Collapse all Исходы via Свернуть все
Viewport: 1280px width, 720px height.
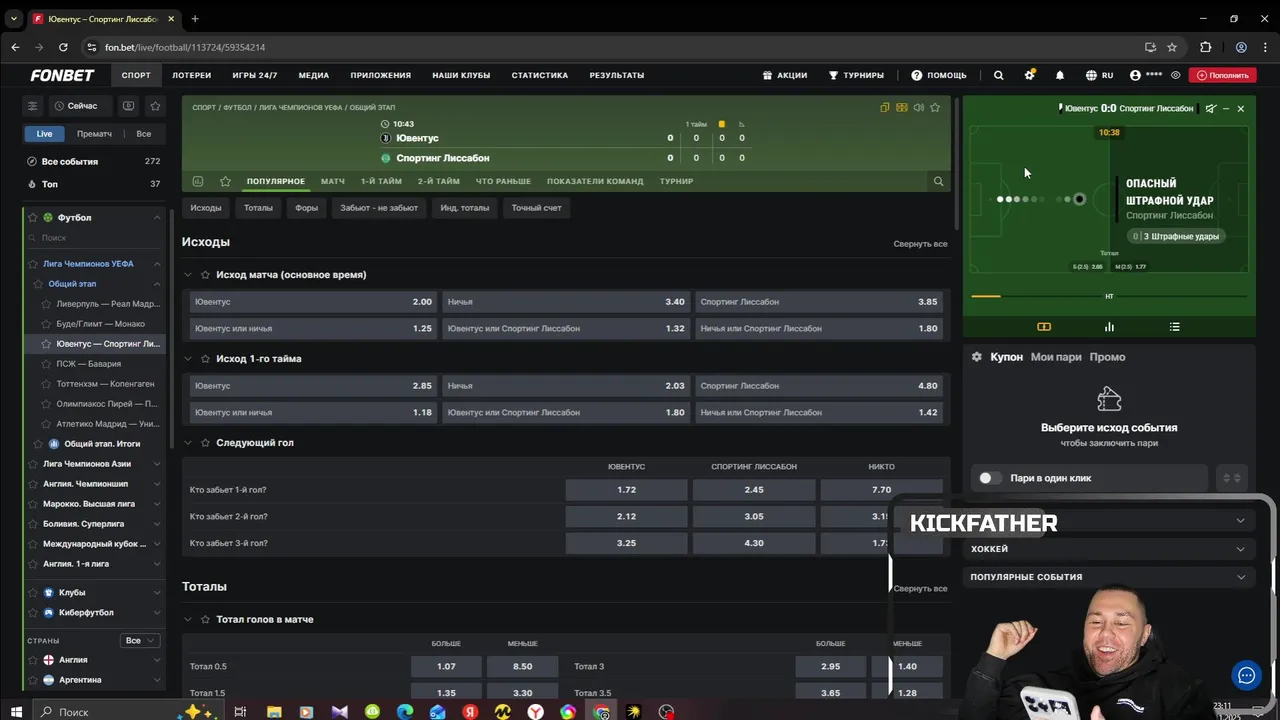tap(920, 244)
